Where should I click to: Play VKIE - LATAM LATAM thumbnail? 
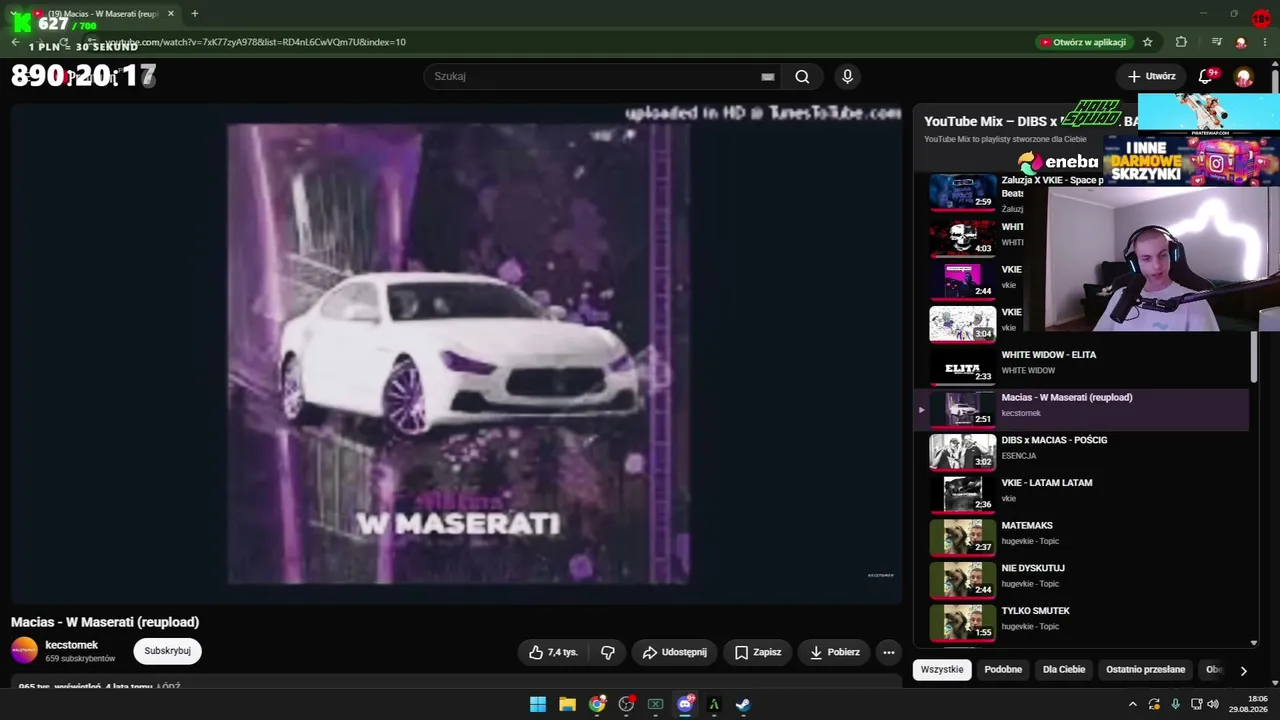963,494
